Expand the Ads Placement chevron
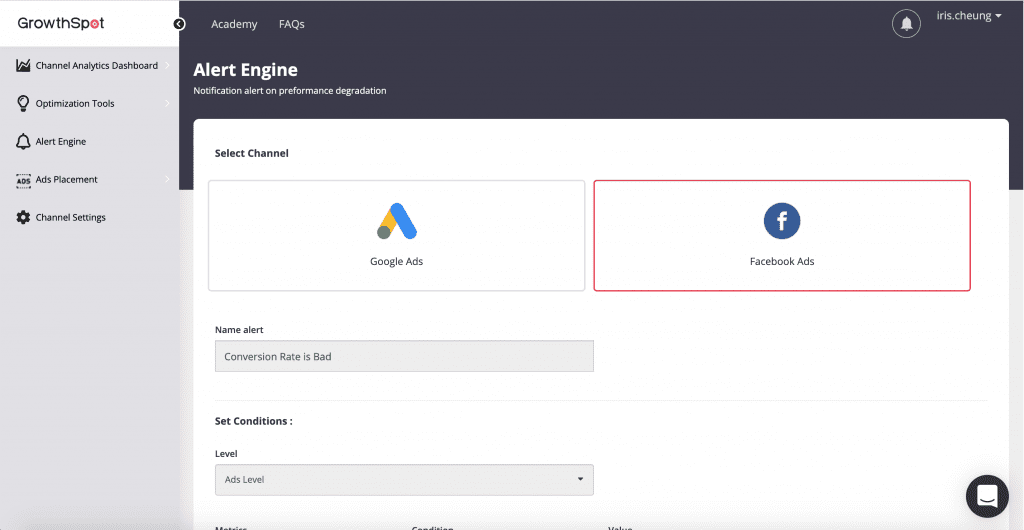Screen dimensions: 1024x530 click(x=168, y=179)
